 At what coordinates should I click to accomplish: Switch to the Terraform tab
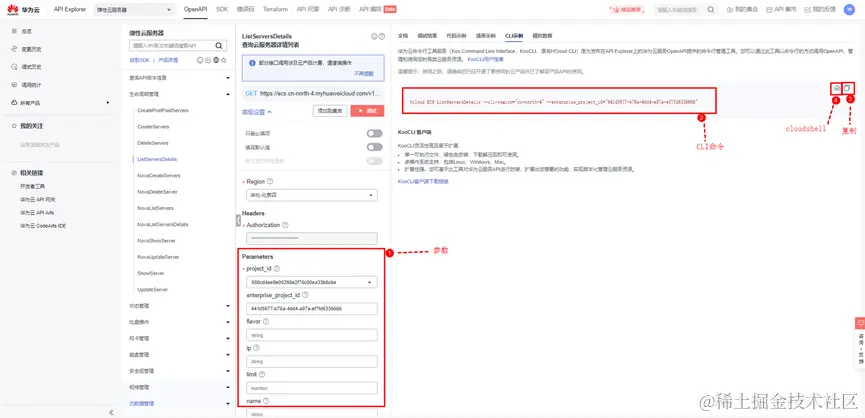pos(275,9)
